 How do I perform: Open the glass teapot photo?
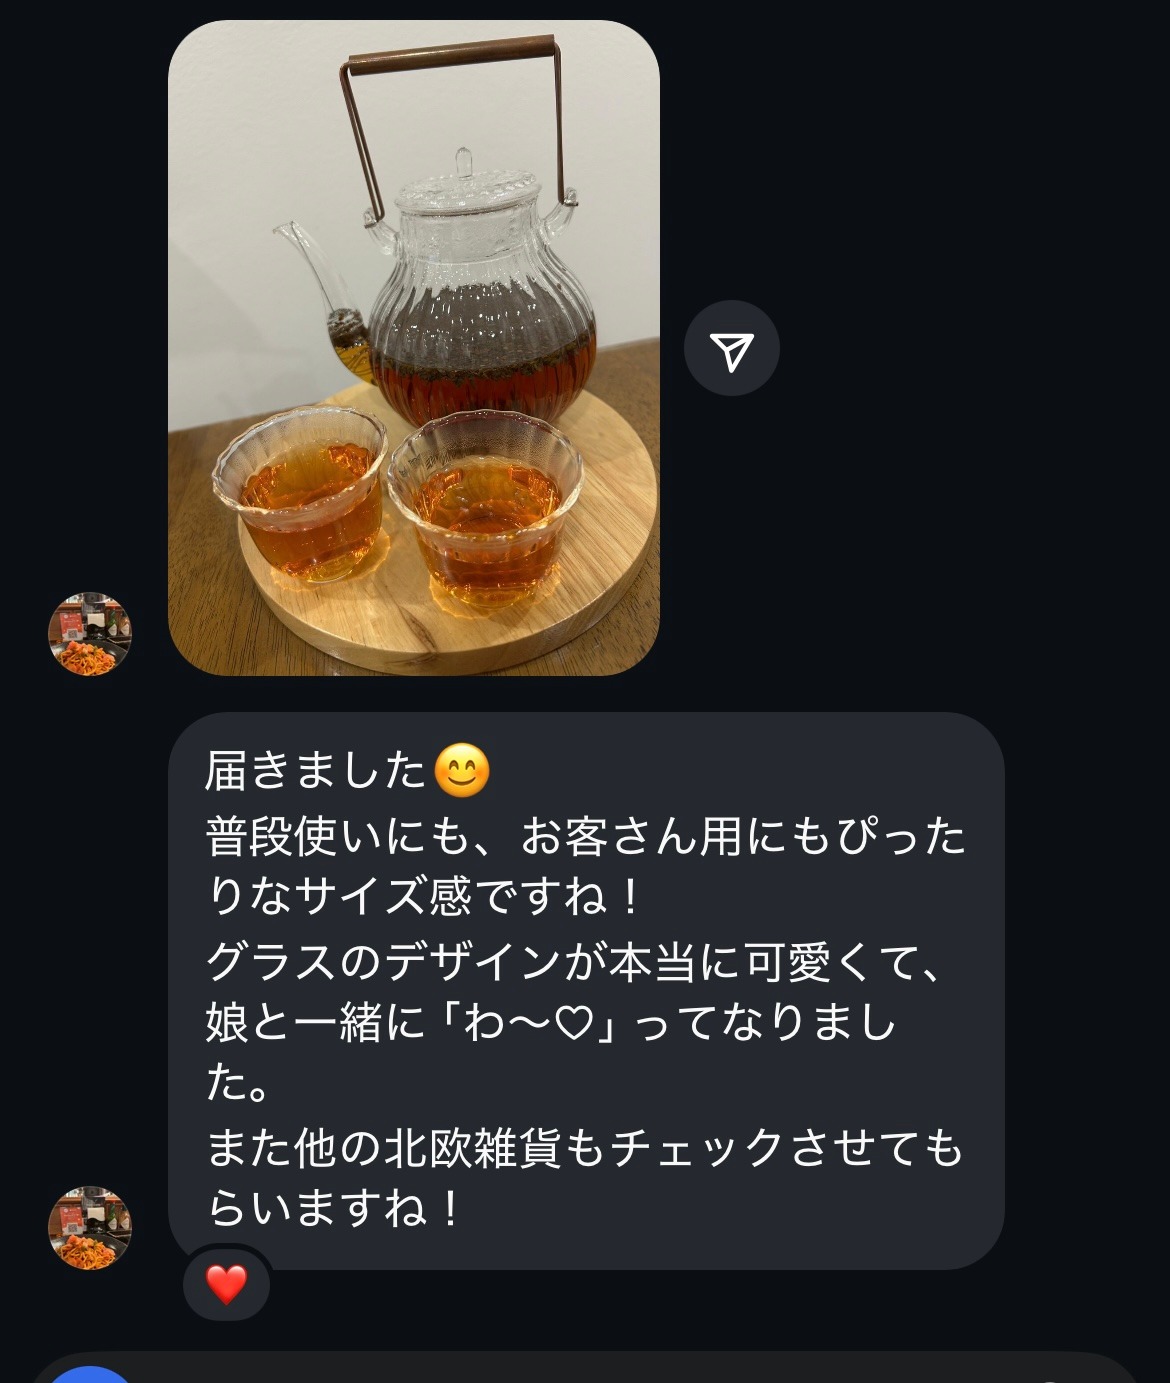coord(413,348)
